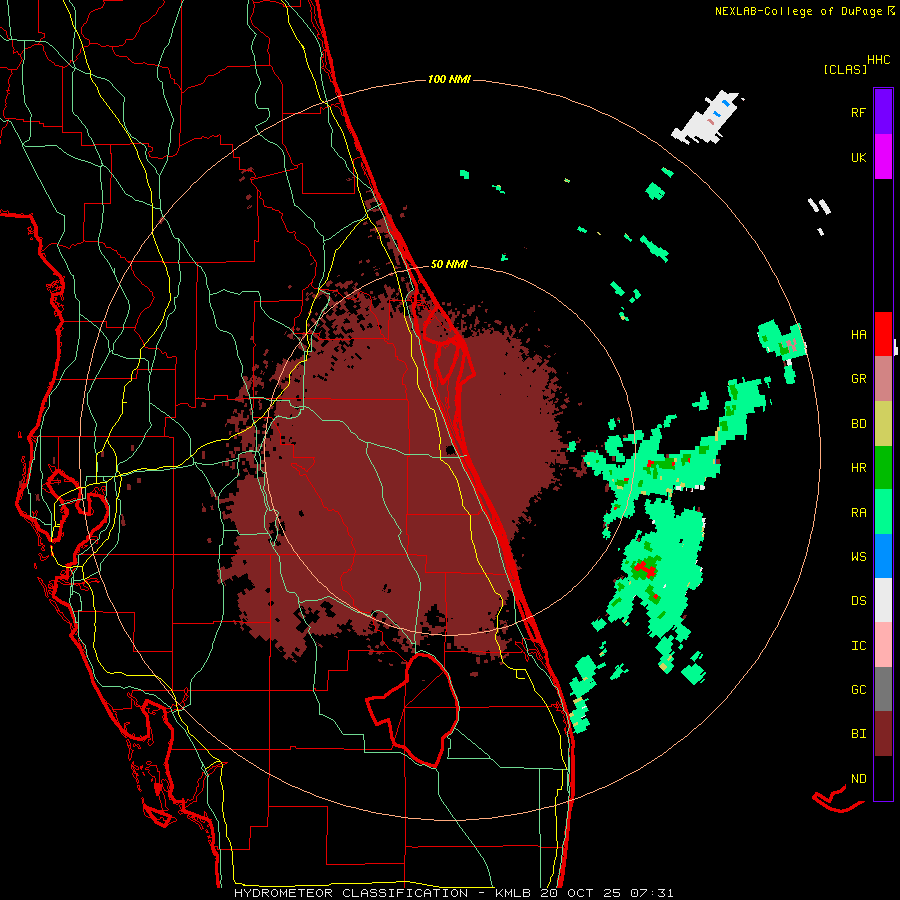Click the 07:31 timestamp

[x=651, y=893]
